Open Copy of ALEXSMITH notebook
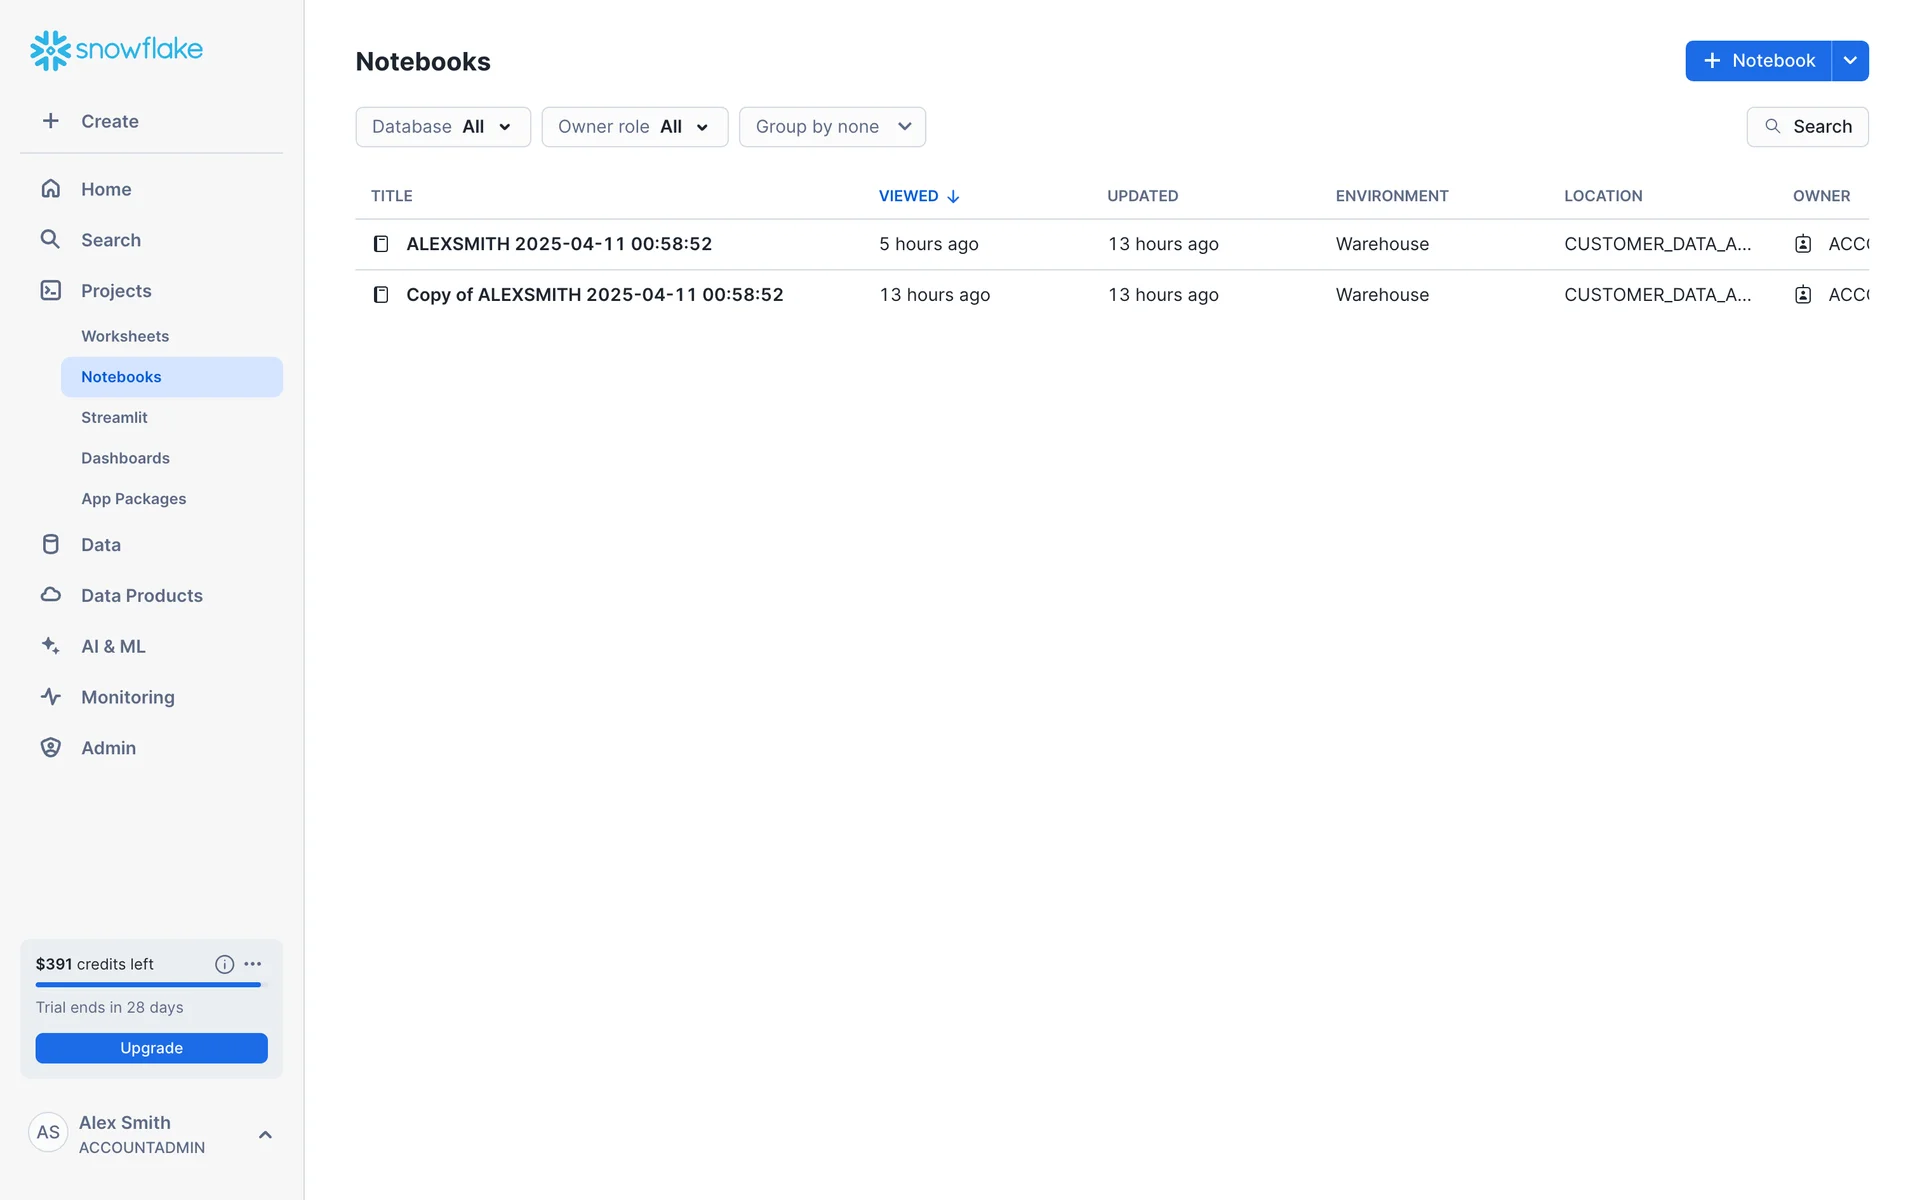The width and height of the screenshot is (1920, 1200). pyautogui.click(x=594, y=295)
